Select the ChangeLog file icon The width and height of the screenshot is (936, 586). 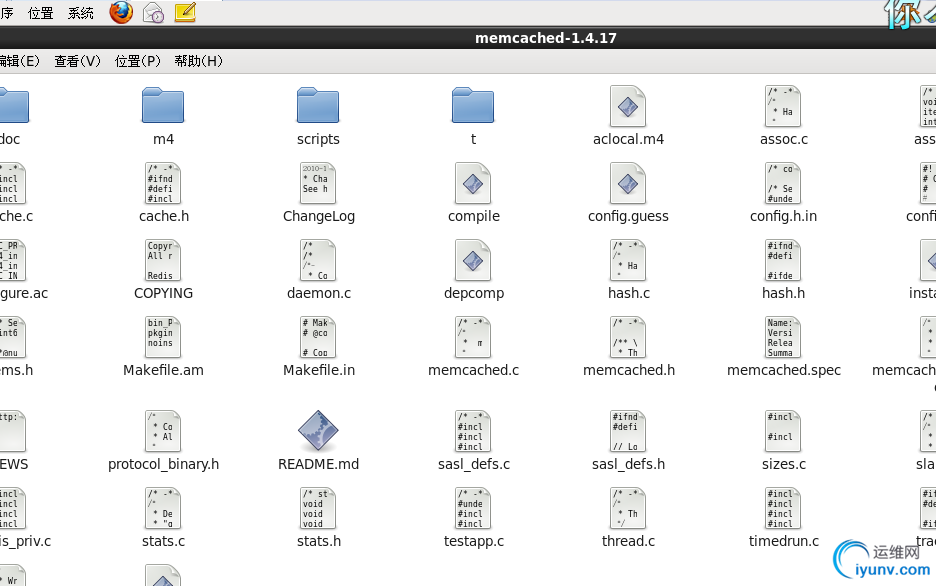[318, 183]
